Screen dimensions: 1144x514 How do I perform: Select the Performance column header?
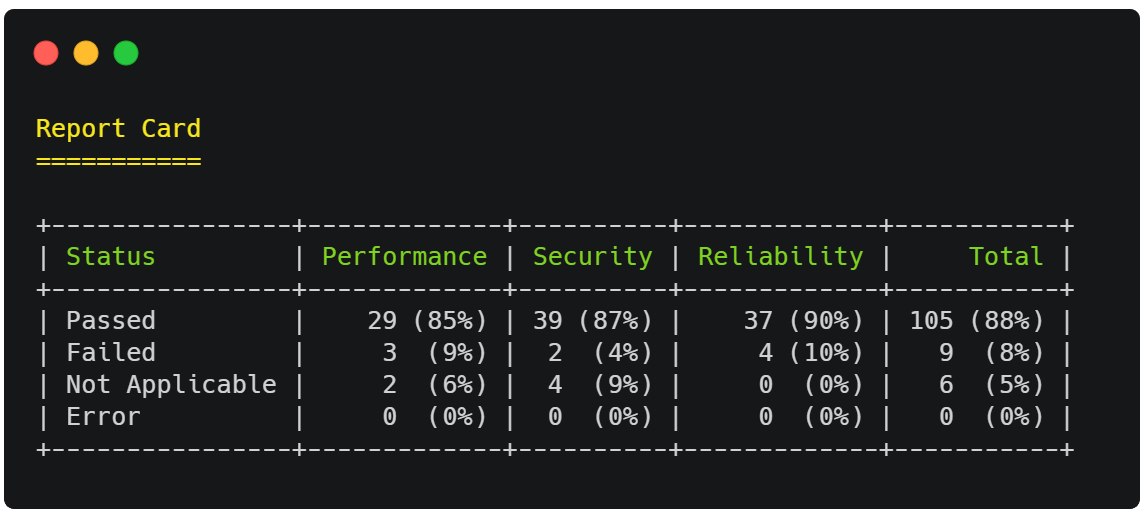point(404,257)
